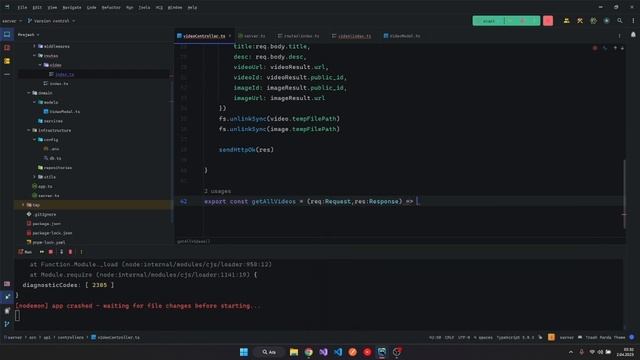The height and width of the screenshot is (360, 640).
Task: Switch to video\index.ts editor tab
Action: click(x=351, y=36)
